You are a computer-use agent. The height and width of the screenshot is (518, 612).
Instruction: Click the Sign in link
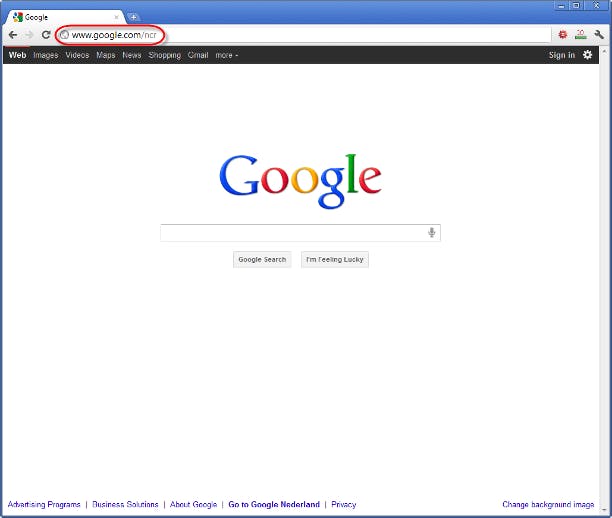point(562,55)
